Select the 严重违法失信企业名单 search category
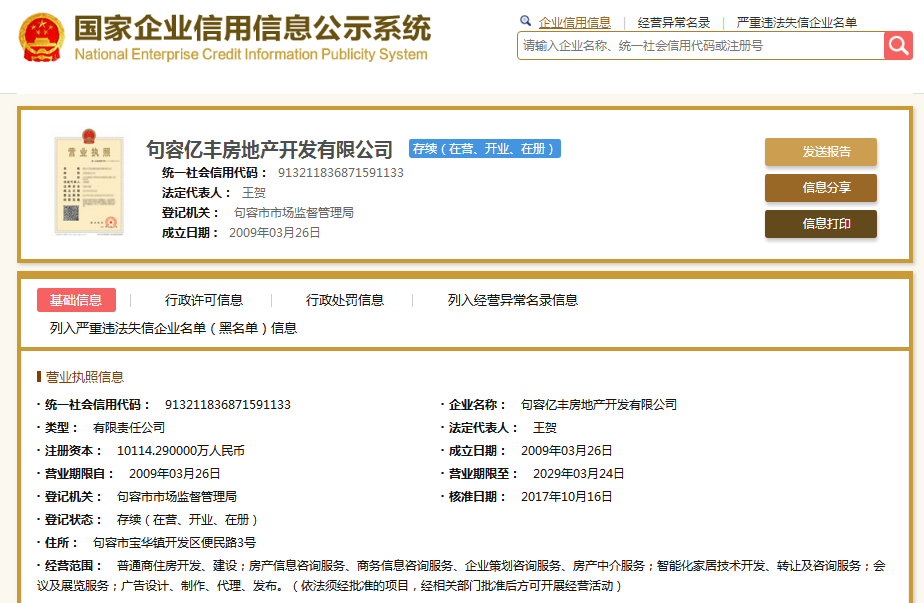Image resolution: width=924 pixels, height=603 pixels. [x=796, y=22]
